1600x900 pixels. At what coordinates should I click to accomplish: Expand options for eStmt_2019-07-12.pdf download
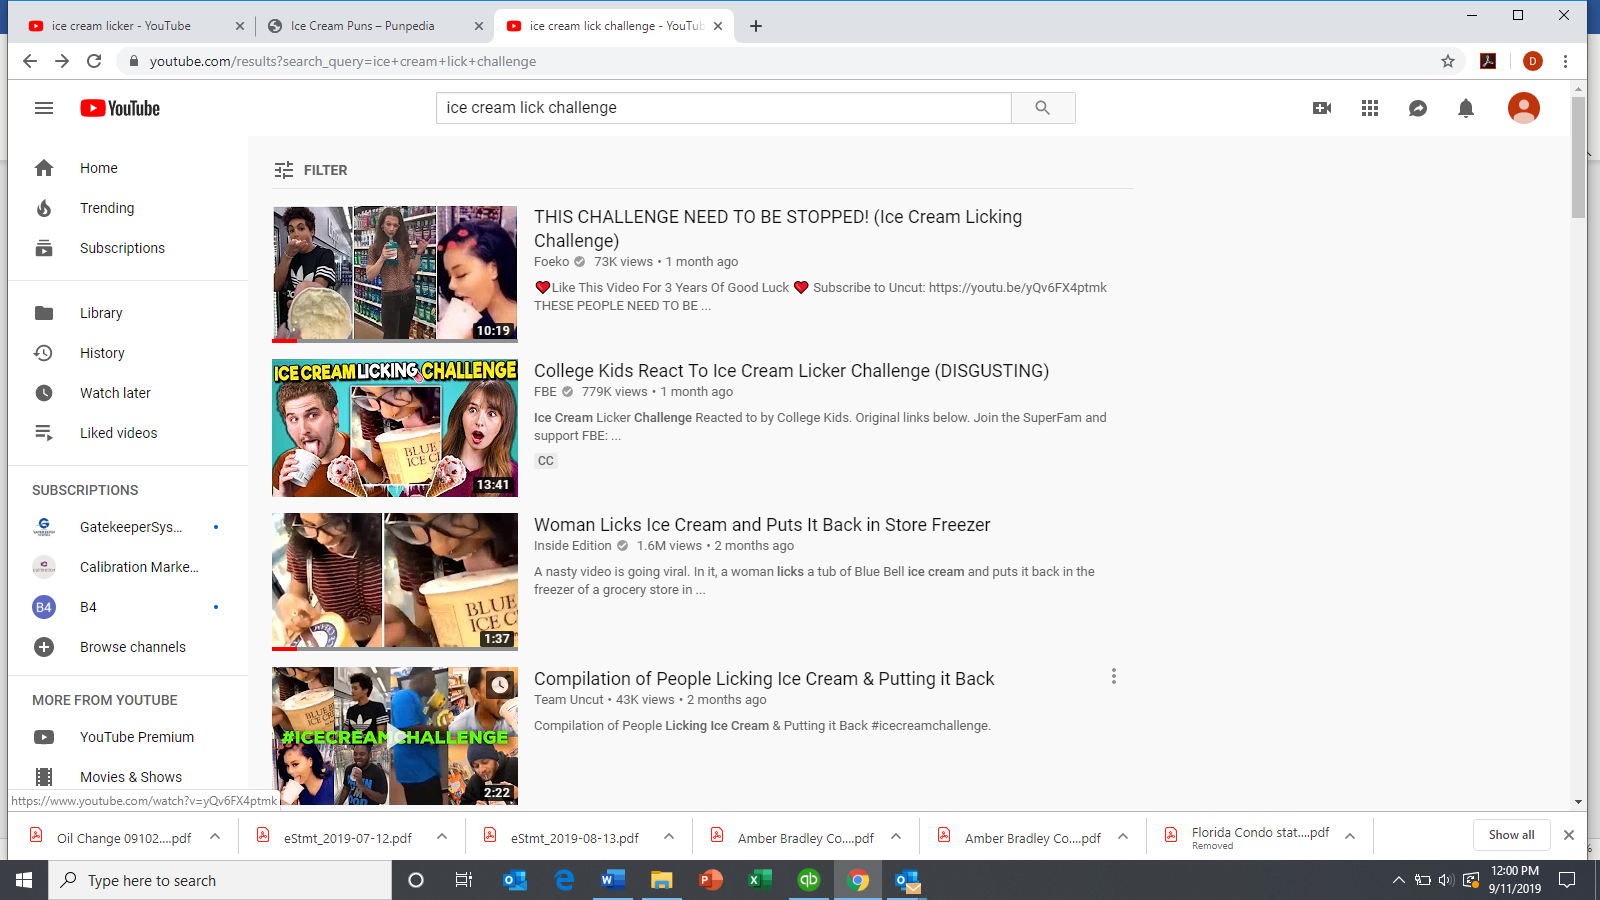click(442, 837)
